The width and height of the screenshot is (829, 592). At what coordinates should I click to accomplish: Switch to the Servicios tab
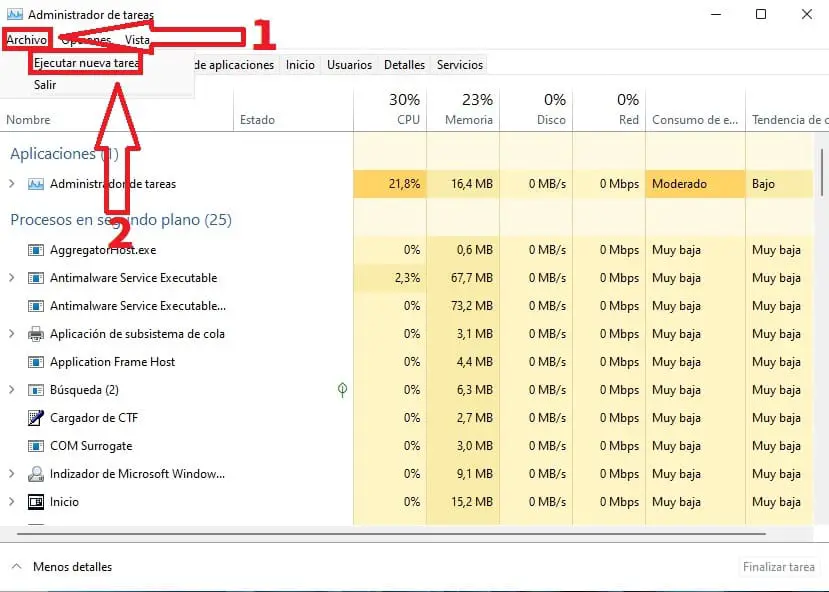coord(460,64)
